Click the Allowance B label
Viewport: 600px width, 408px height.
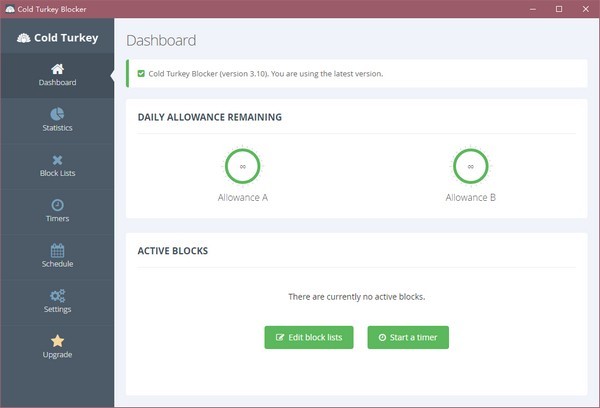(470, 197)
